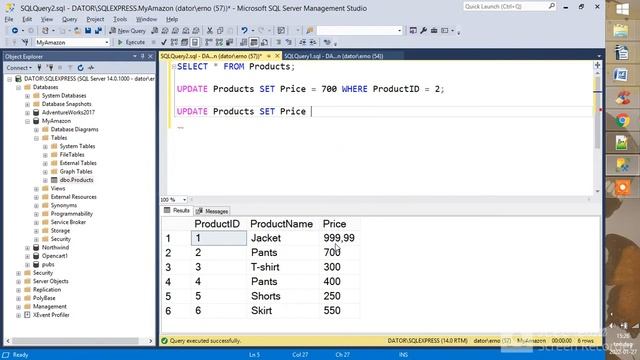Open the Help menu
Image resolution: width=640 pixels, height=360 pixels.
click(x=172, y=19)
